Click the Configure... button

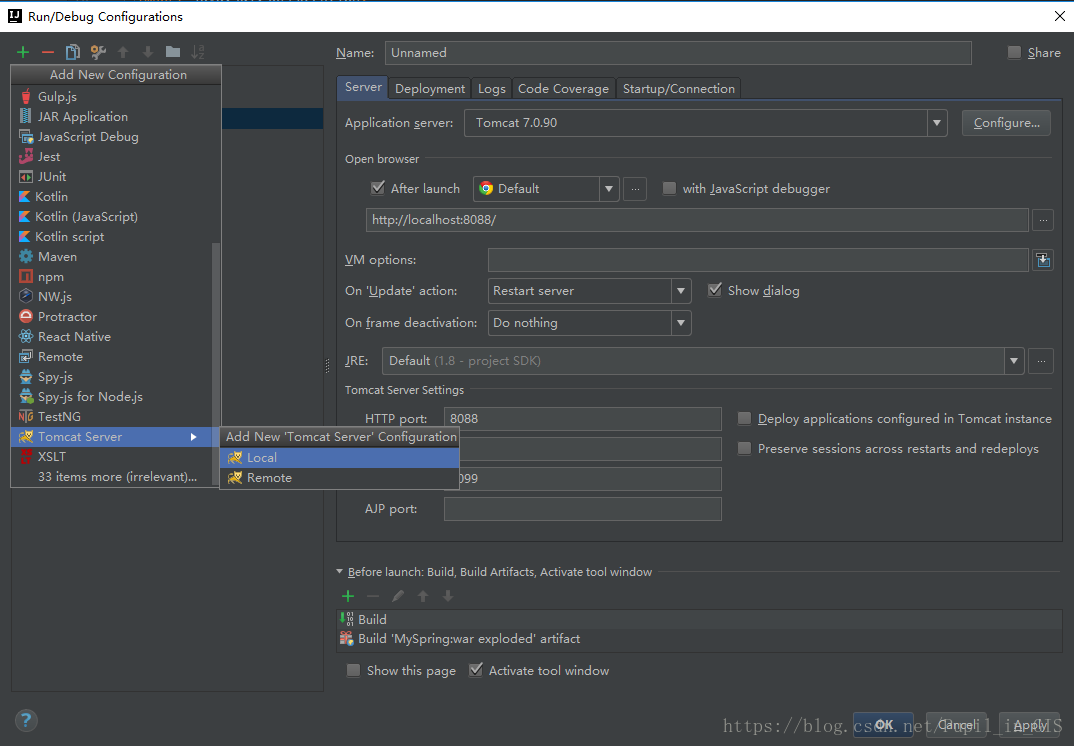1006,123
